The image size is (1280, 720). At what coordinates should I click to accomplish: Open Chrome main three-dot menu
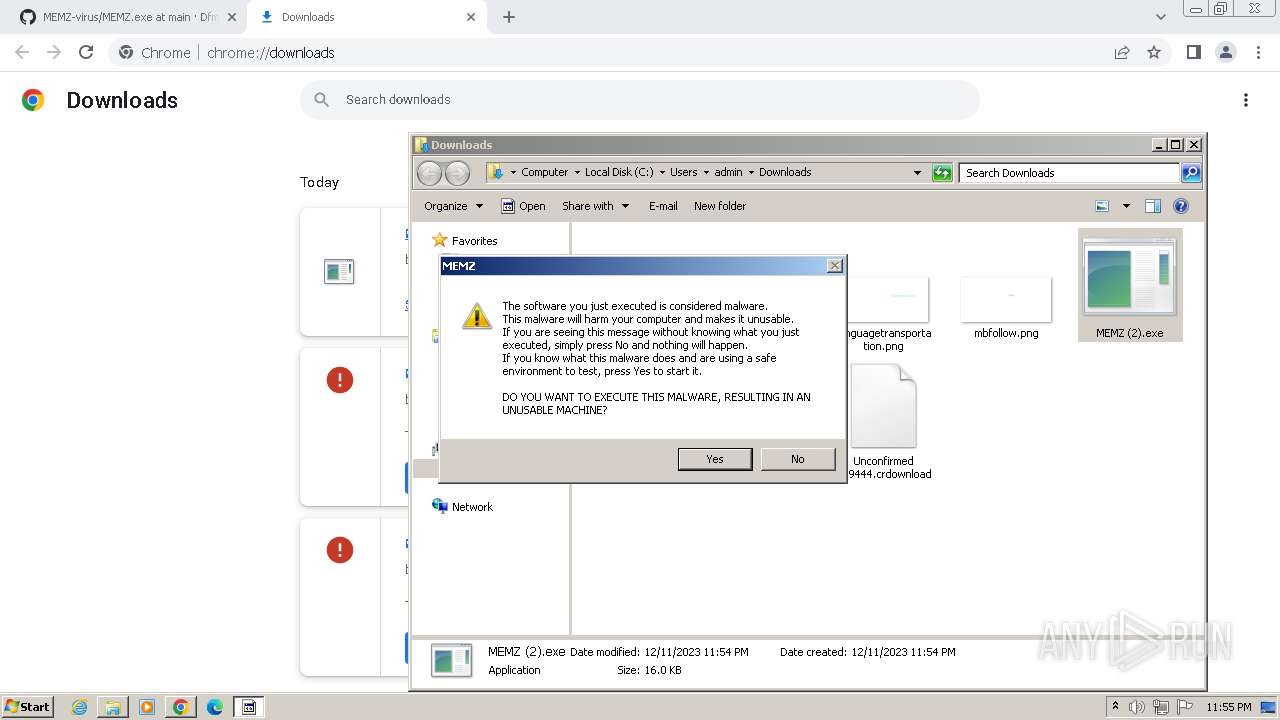click(1258, 53)
